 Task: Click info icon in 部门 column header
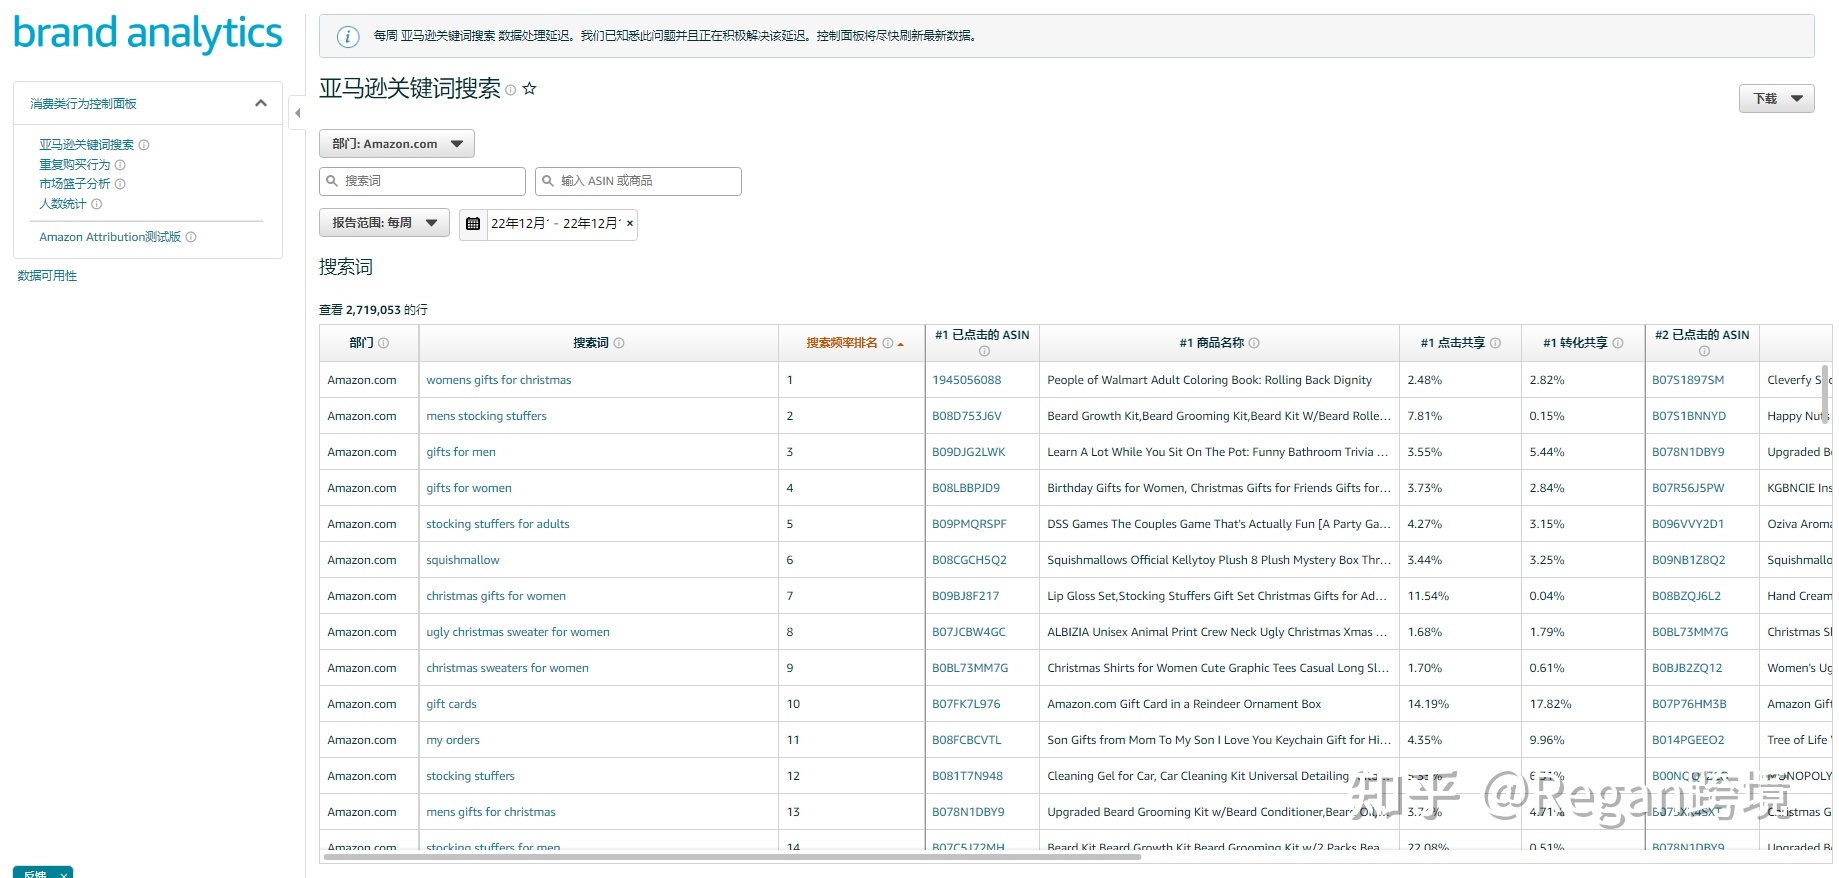pos(384,343)
